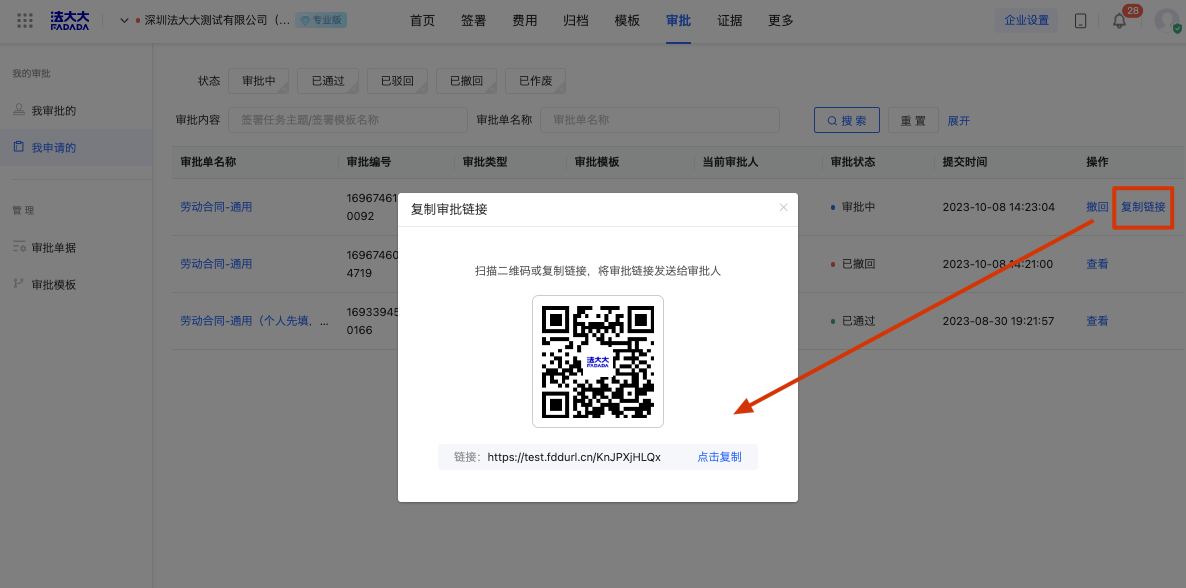
Task: Click the 当前审批人 column header
Action: [730, 162]
